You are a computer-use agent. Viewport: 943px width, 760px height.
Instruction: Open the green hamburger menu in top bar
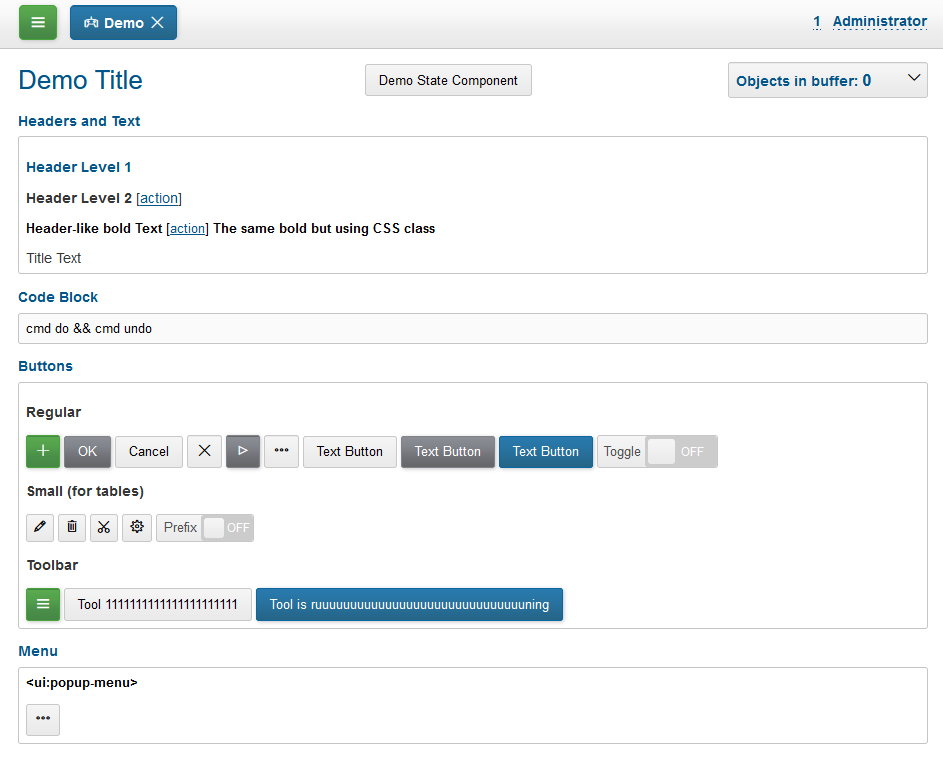point(38,22)
